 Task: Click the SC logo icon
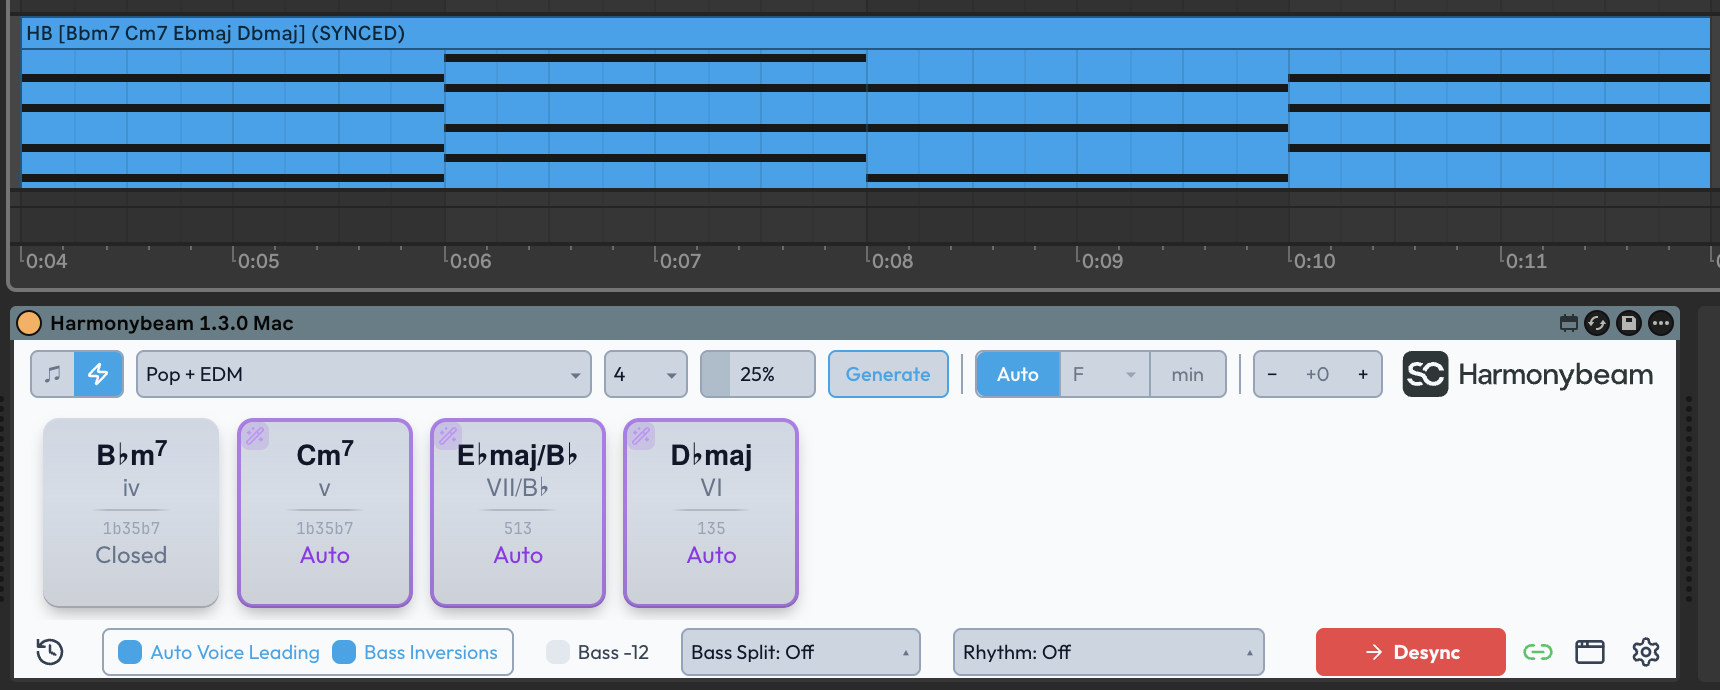click(x=1425, y=374)
